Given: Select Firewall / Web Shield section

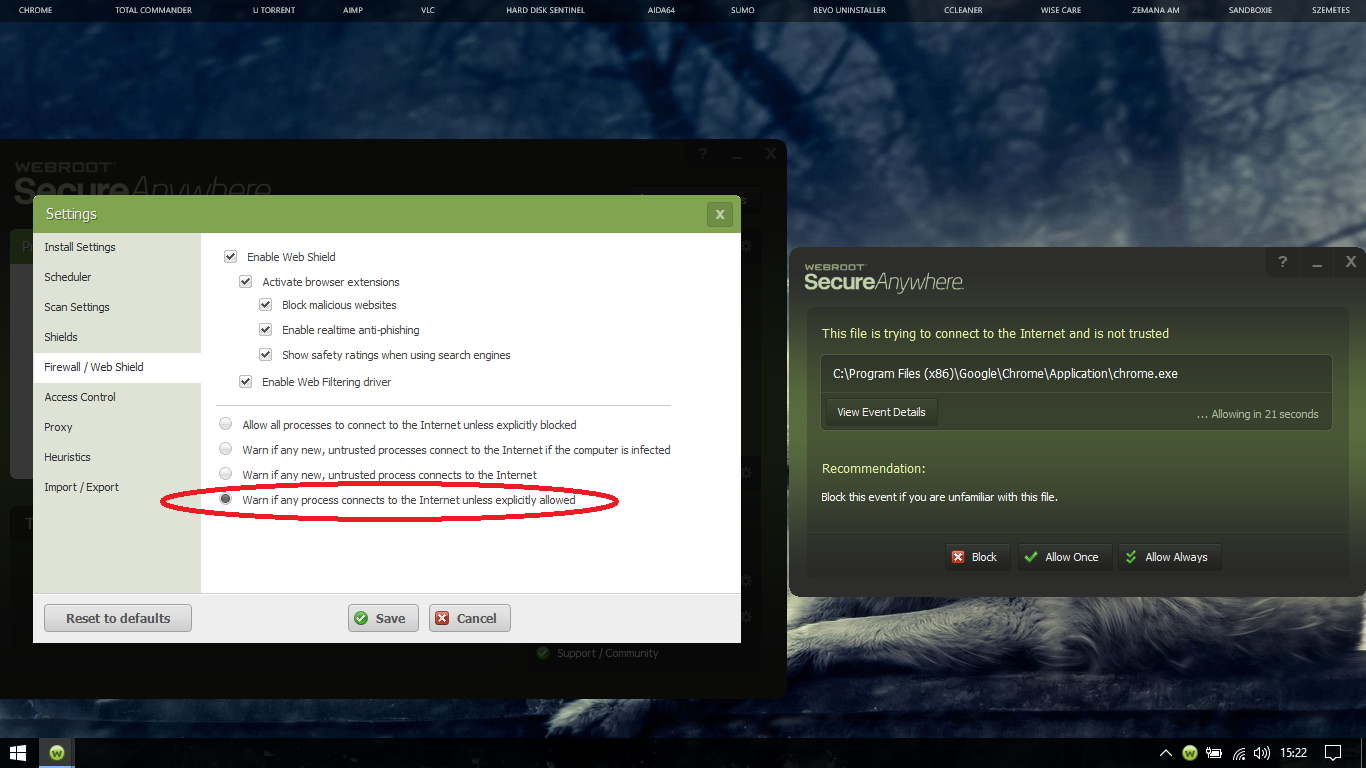Looking at the screenshot, I should tap(117, 367).
